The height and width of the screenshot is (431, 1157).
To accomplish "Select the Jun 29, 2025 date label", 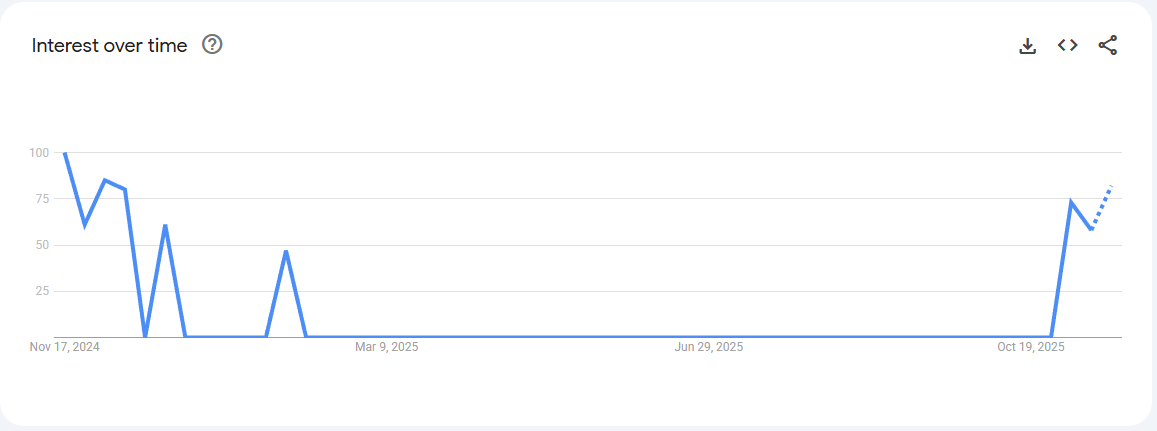I will pyautogui.click(x=709, y=347).
